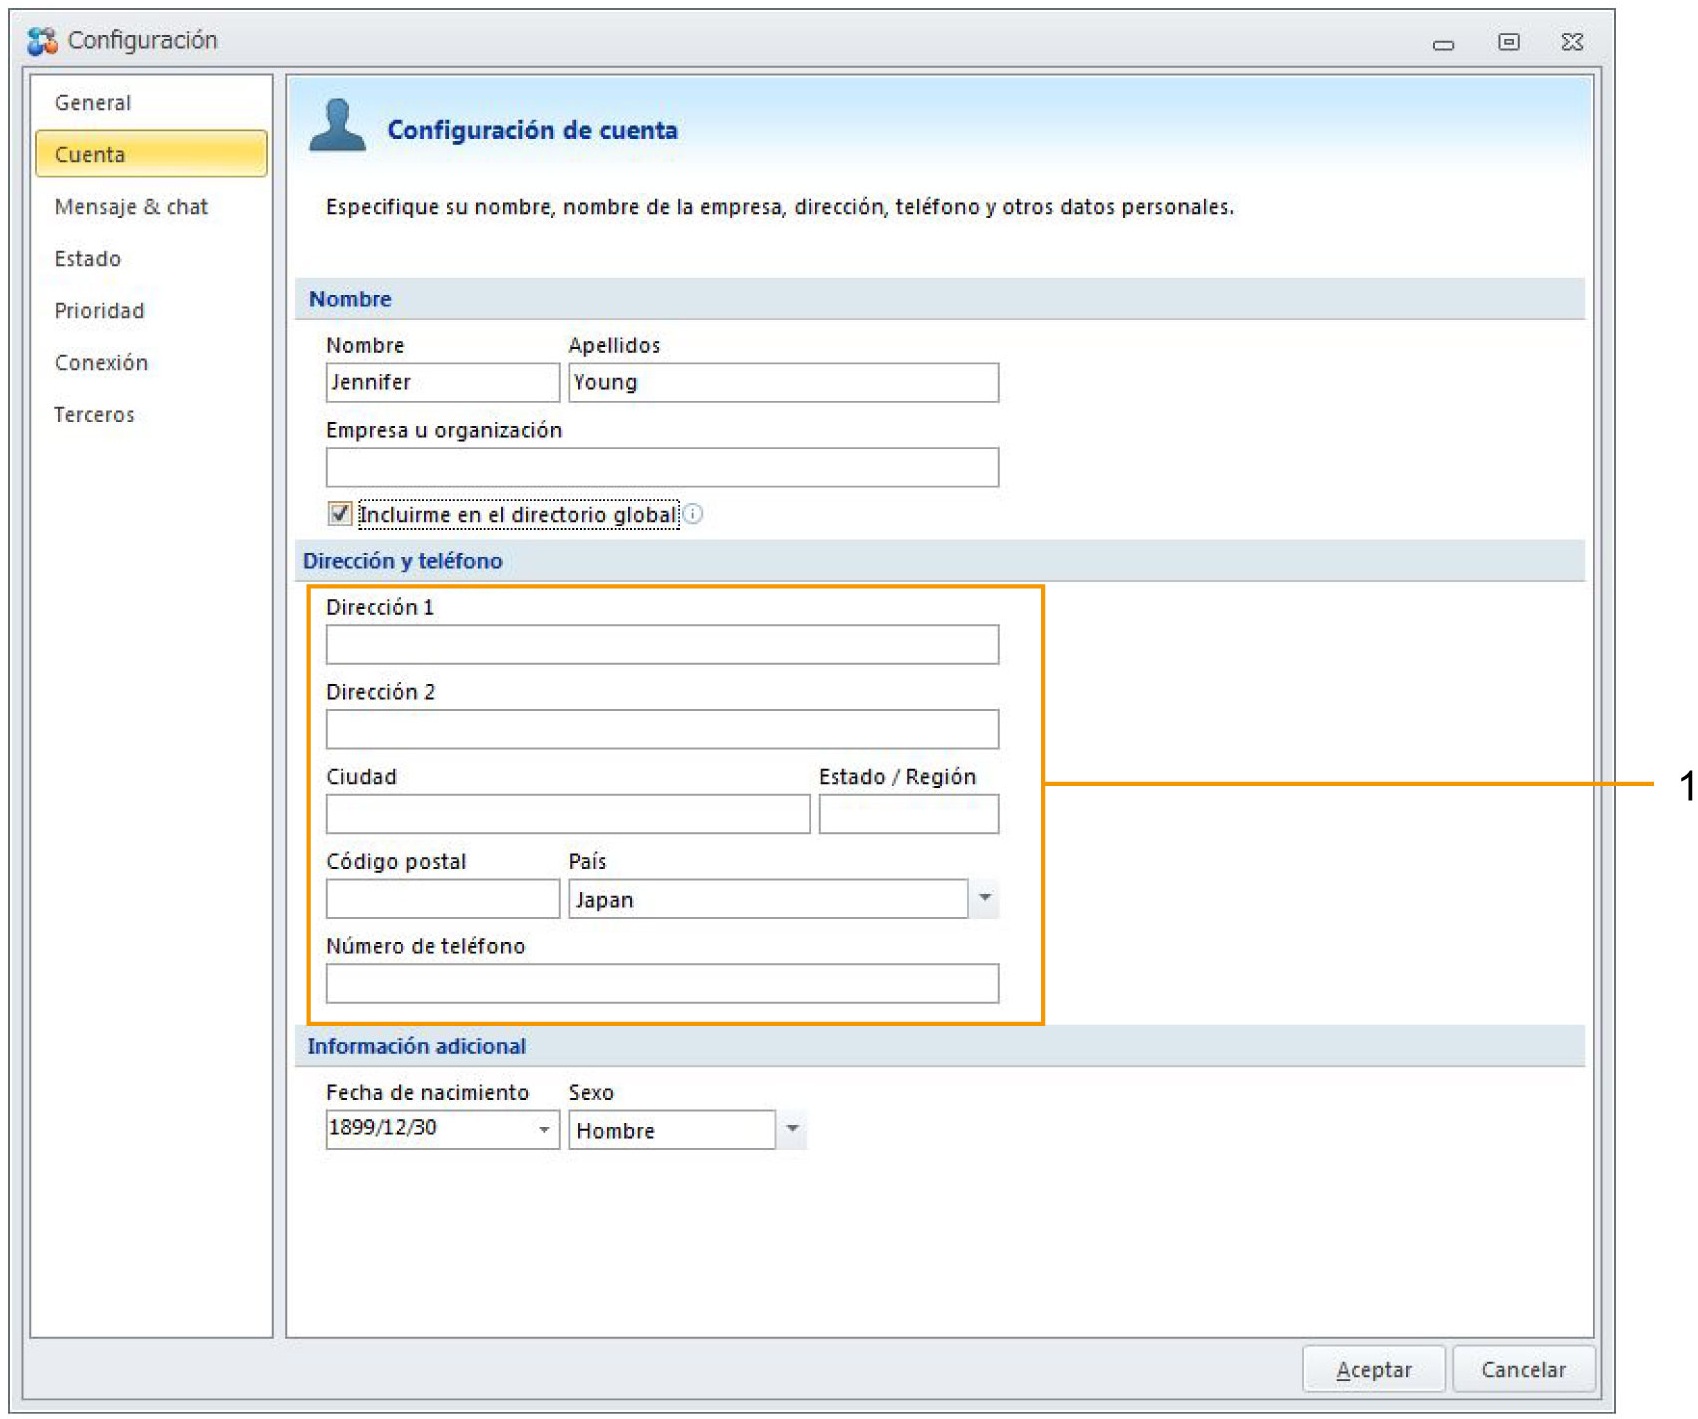The image size is (1698, 1419).
Task: Focus the Empresa u organización field
Action: click(662, 467)
